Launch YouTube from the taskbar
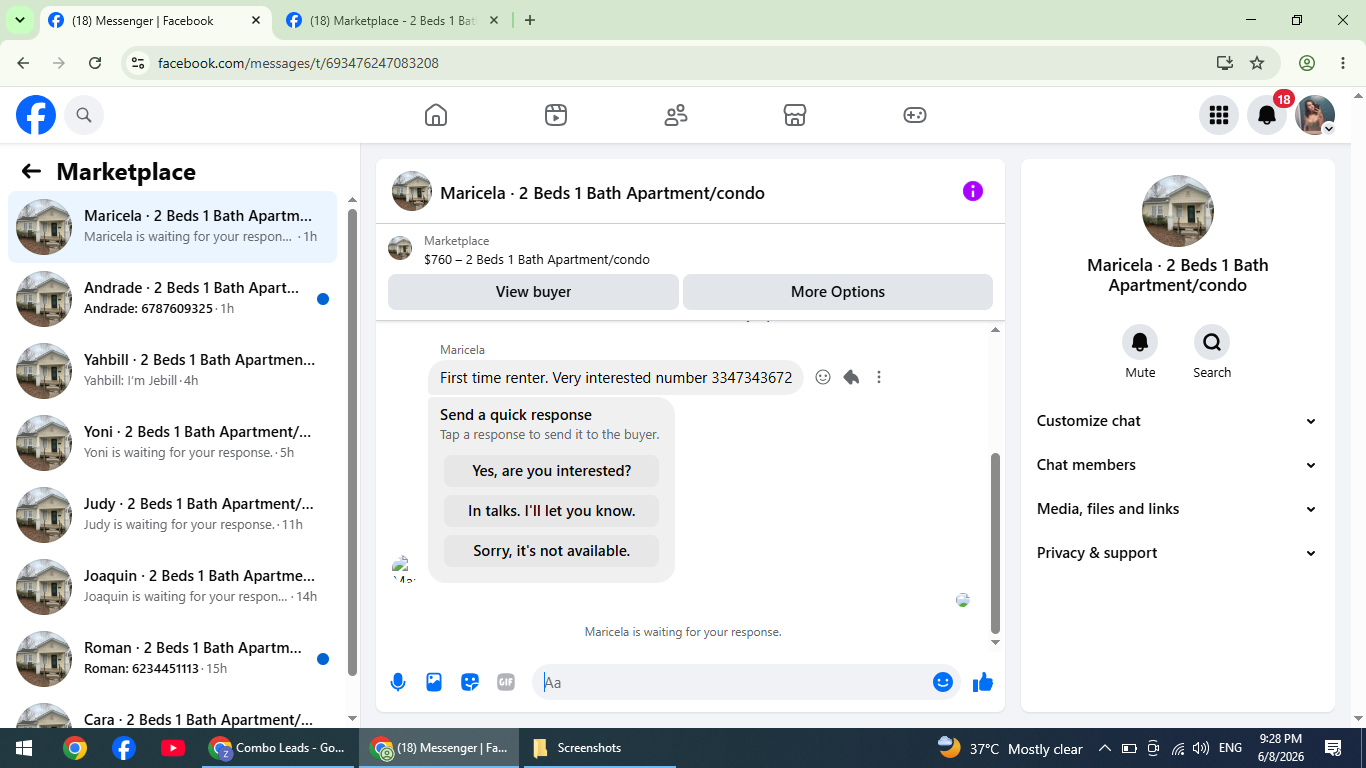Screen dimensions: 1366x768 172,748
